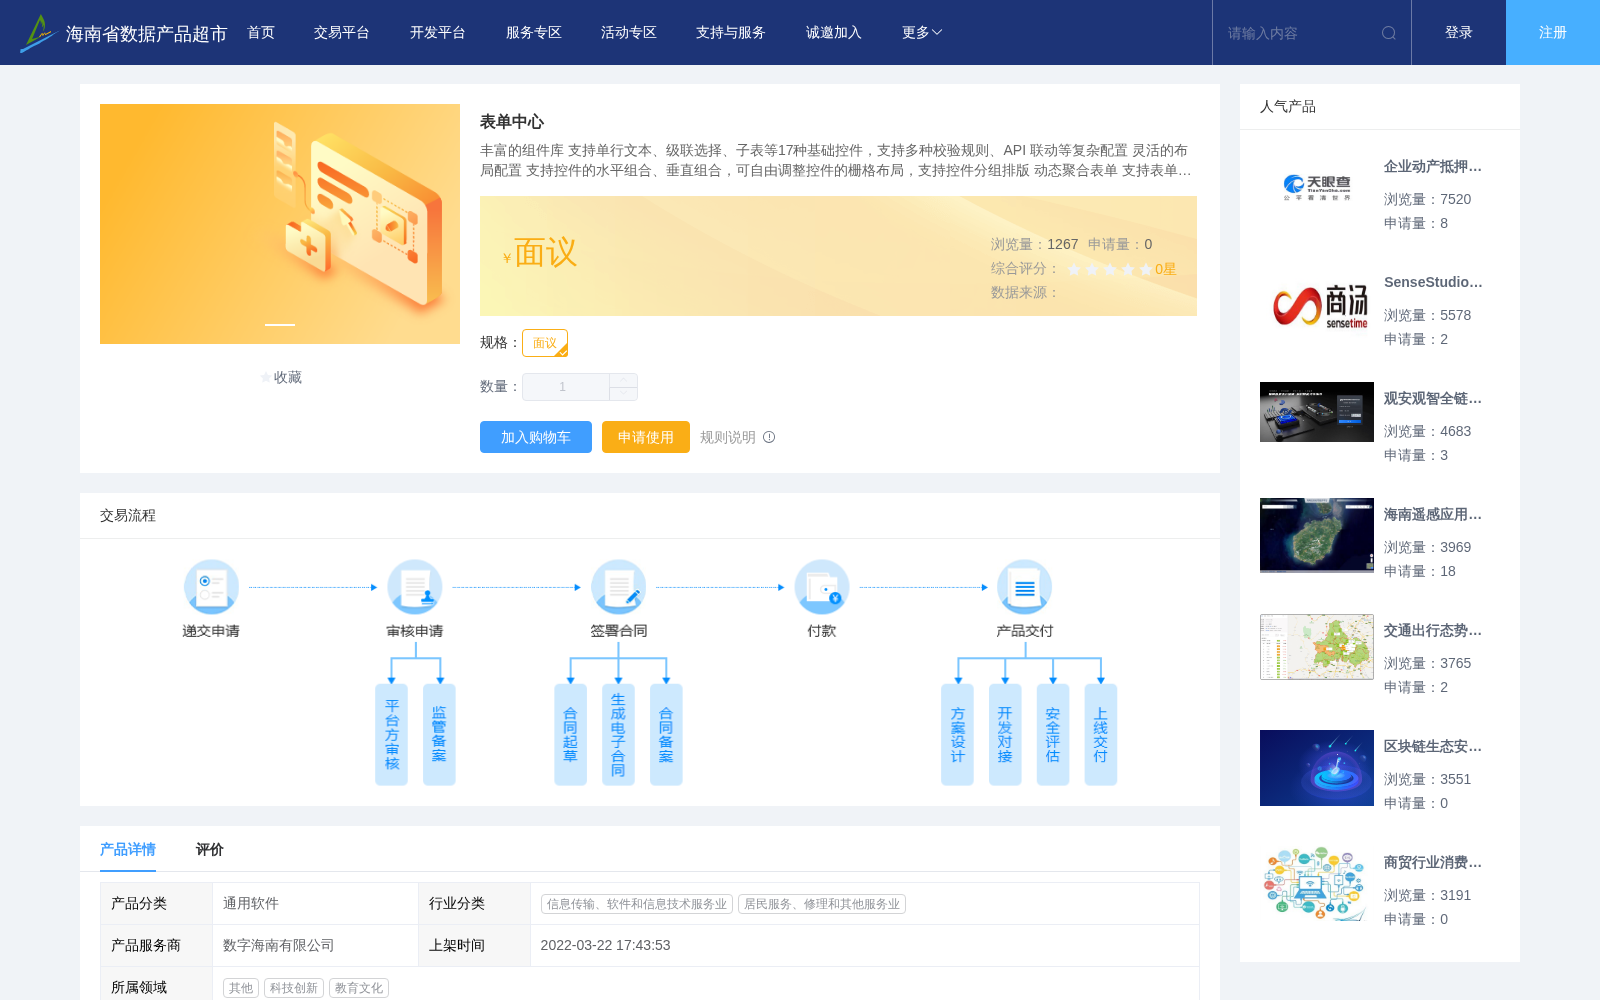Open the 交通出行态势 thumbnail
Screen dimensions: 1600x1000
(1317, 647)
